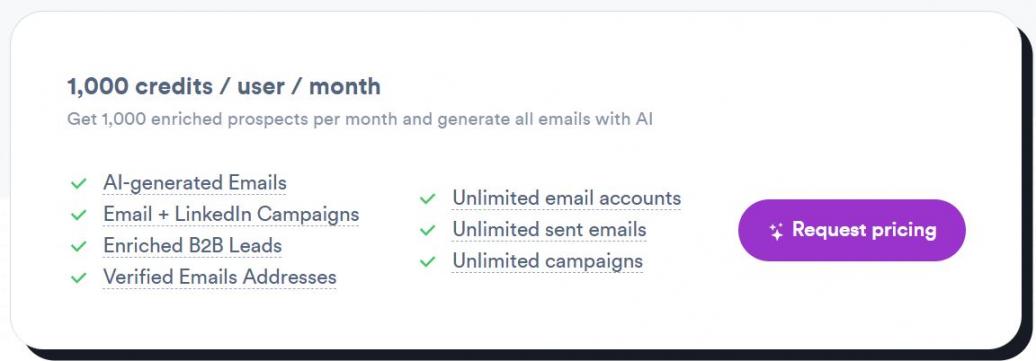Click the checkmark beside AI-generated Emails
This screenshot has height=361, width=1036.
79,183
